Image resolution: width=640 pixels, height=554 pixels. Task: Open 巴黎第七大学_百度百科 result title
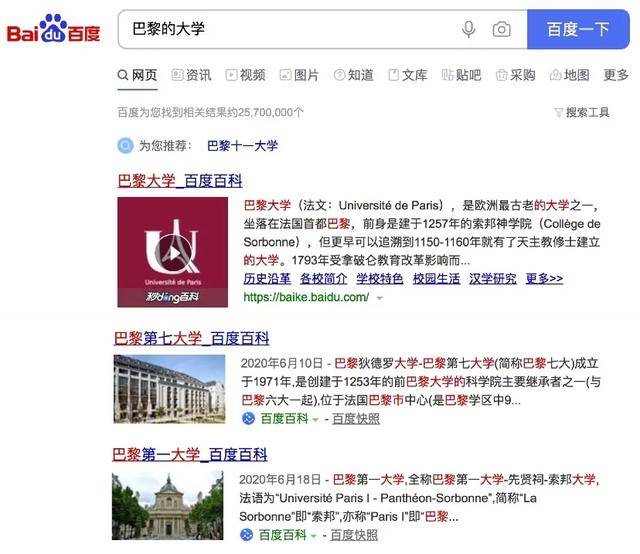click(191, 338)
